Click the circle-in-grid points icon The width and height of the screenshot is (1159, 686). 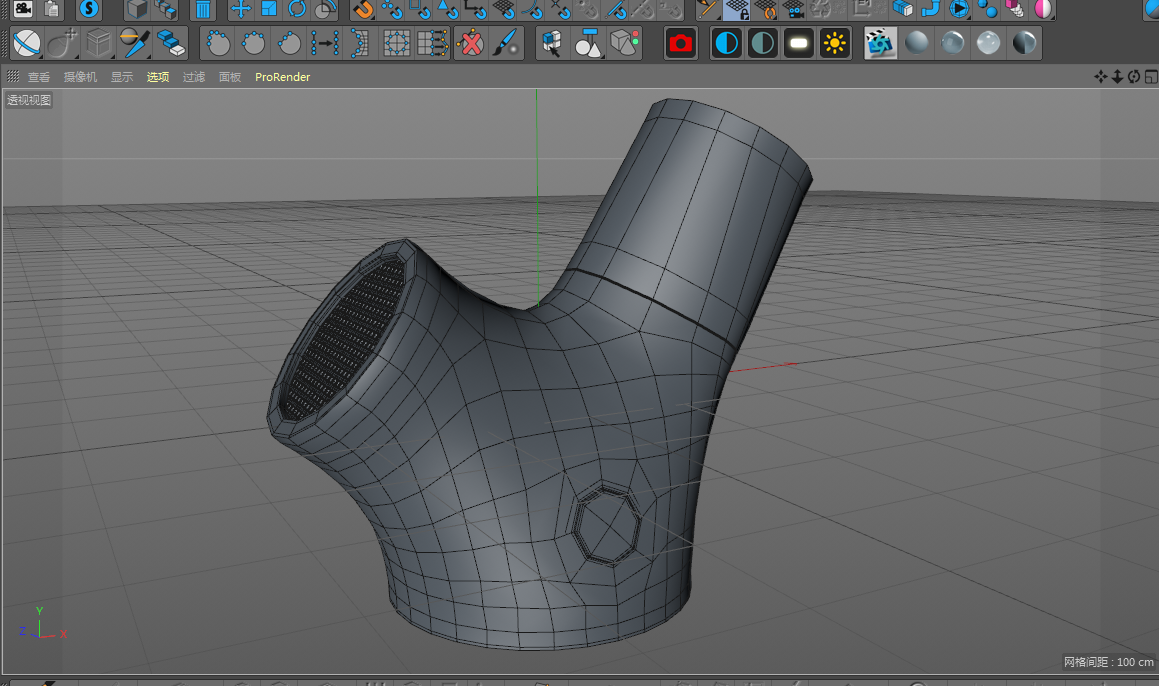click(x=396, y=44)
